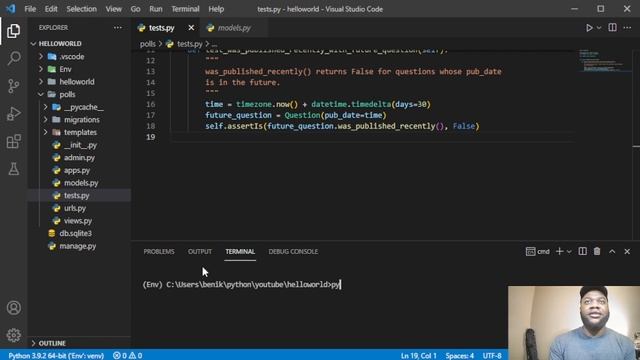
Task: Open urls.py in explorer
Action: coord(75,208)
